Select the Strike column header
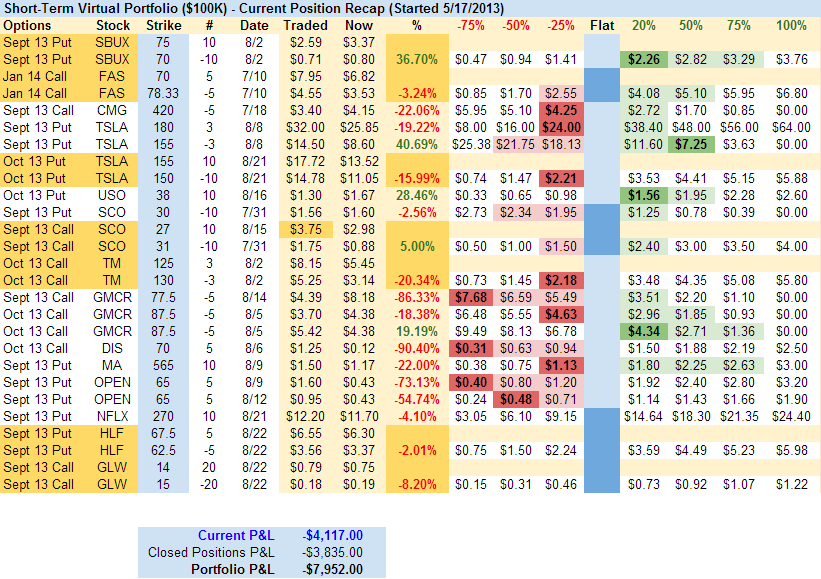Screen dimensions: 821x579 click(164, 24)
